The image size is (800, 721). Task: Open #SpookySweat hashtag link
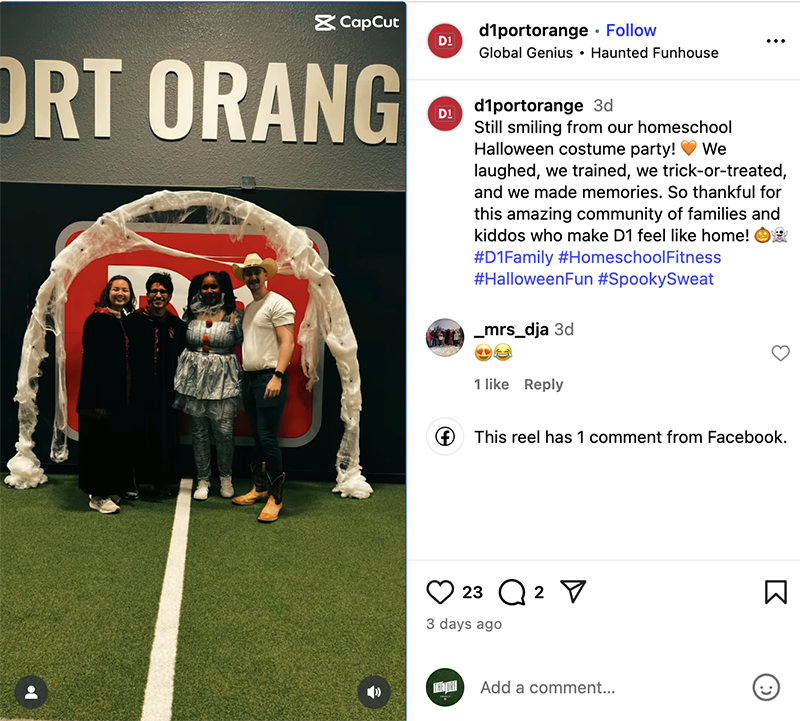[655, 279]
